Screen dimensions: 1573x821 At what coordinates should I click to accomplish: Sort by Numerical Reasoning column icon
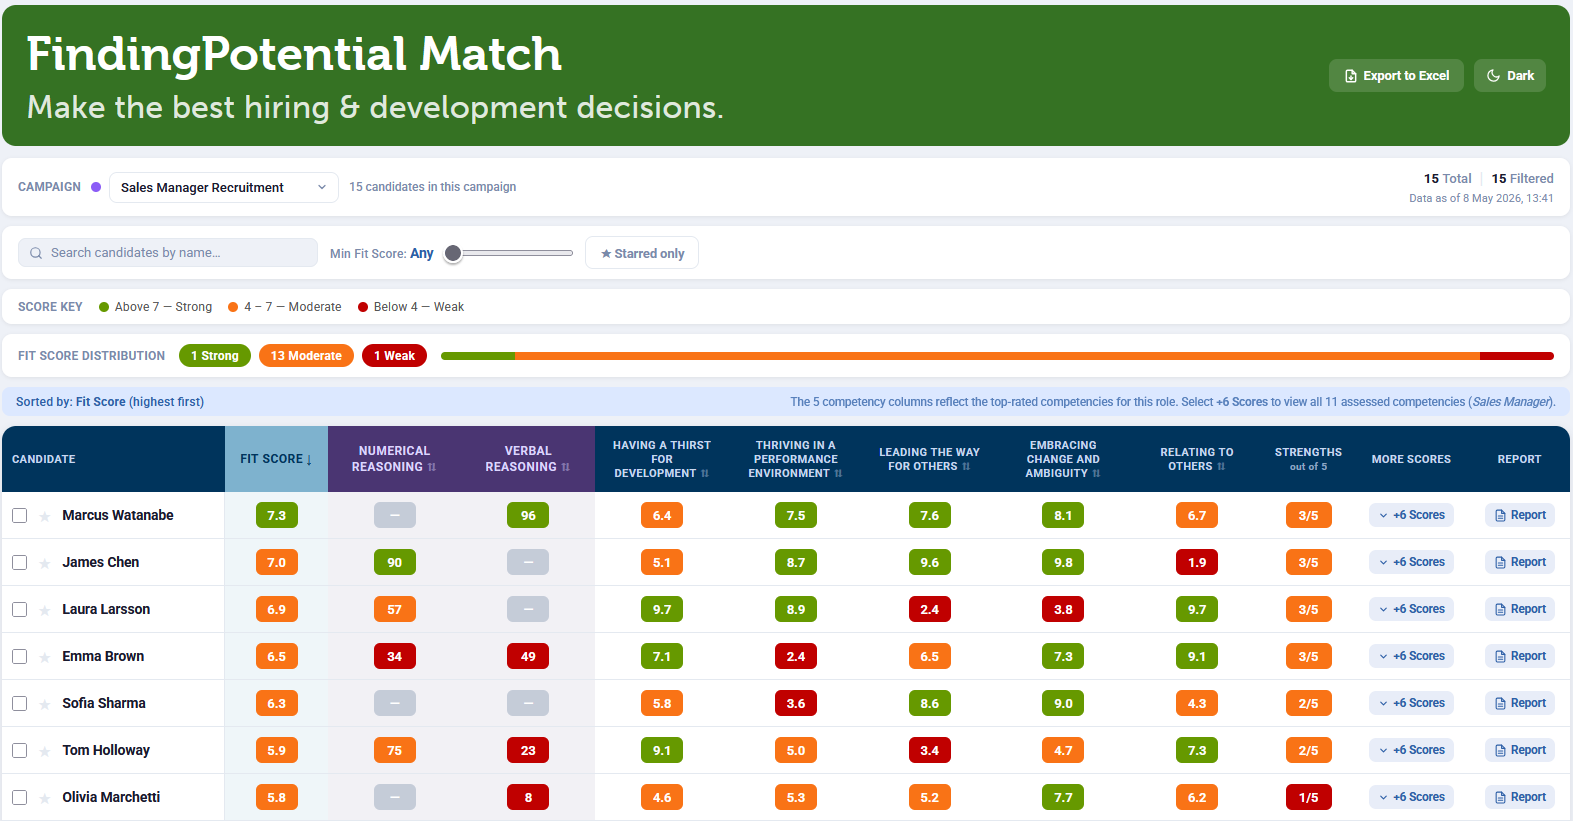[432, 467]
